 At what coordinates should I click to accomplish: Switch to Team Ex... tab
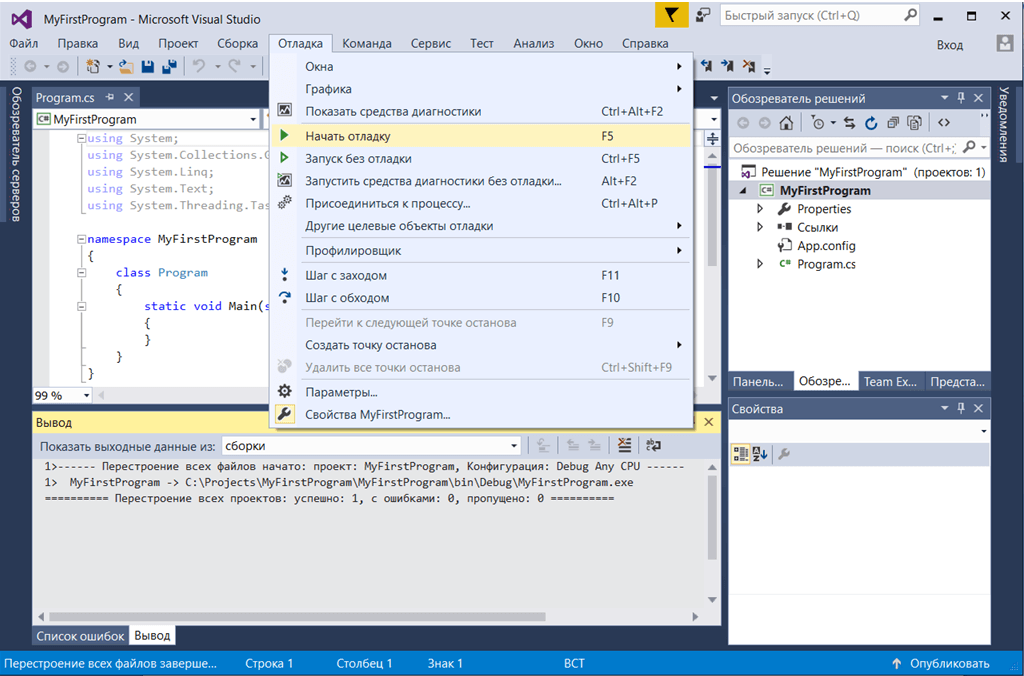pyautogui.click(x=890, y=381)
